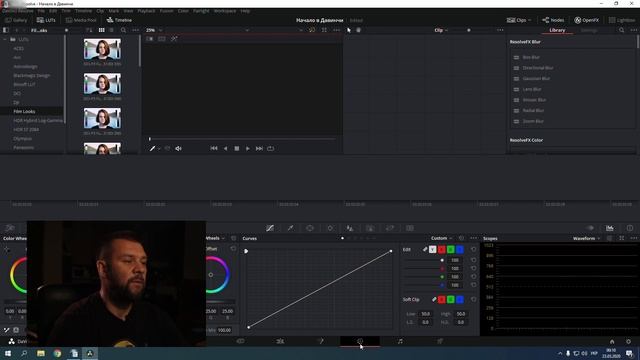Open the Tracker palette
The height and width of the screenshot is (360, 640).
pyautogui.click(x=330, y=228)
